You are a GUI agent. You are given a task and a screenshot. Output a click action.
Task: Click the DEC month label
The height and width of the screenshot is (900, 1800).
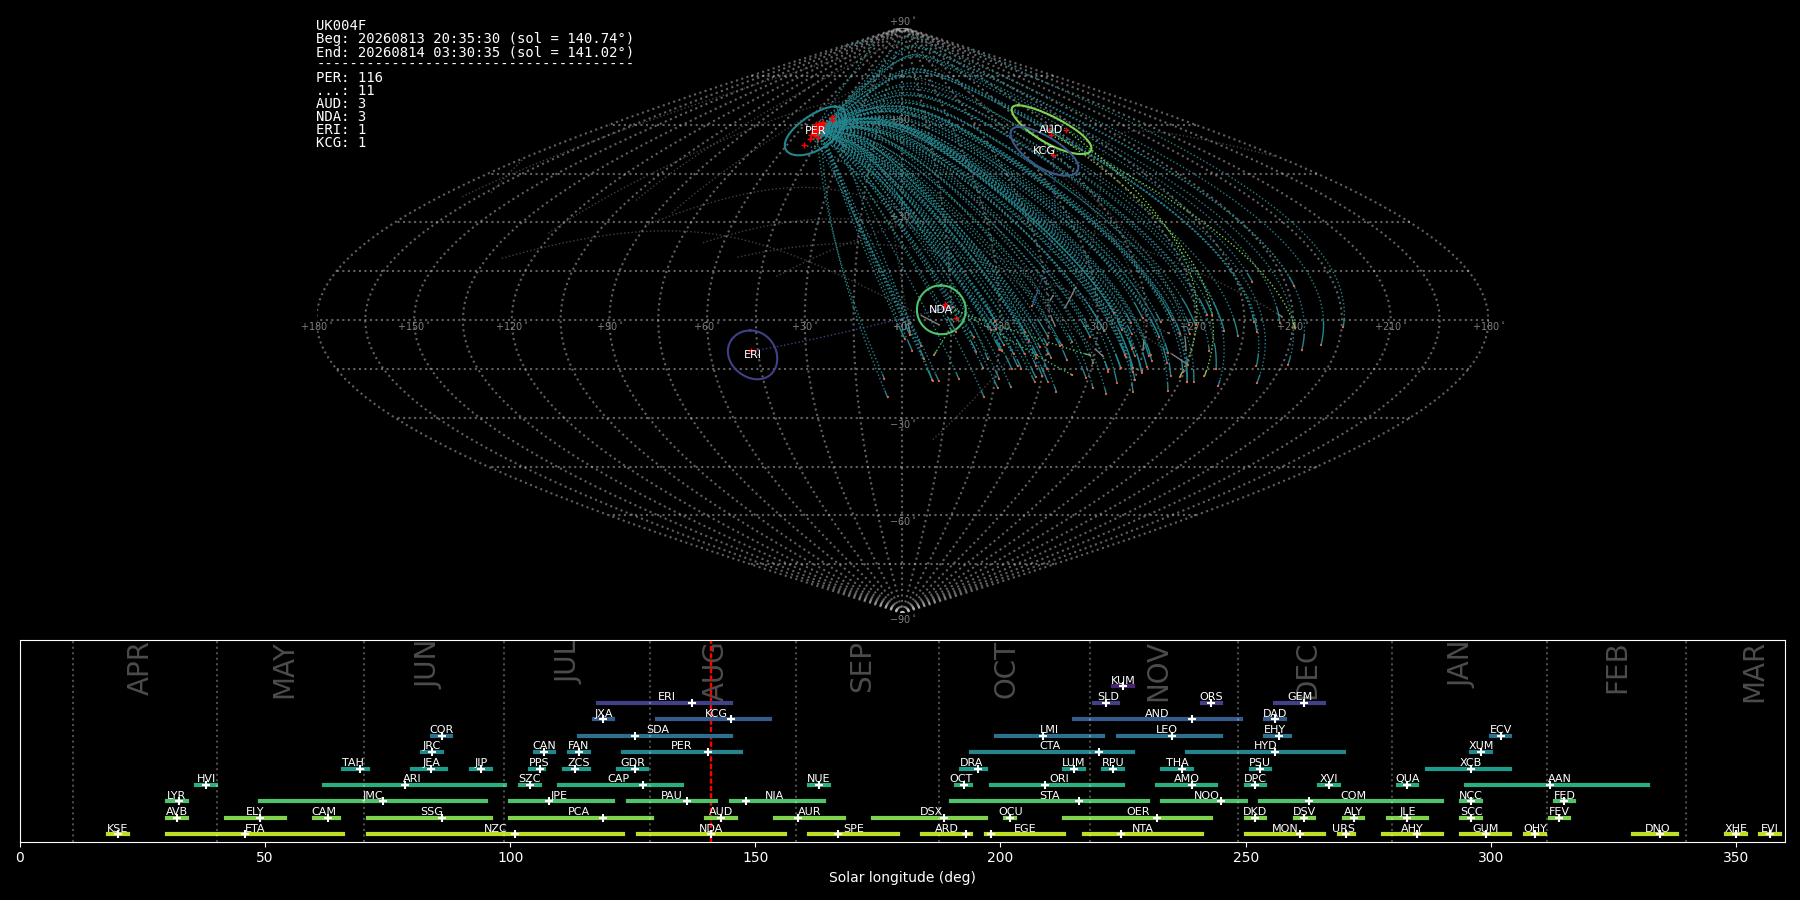click(1307, 672)
